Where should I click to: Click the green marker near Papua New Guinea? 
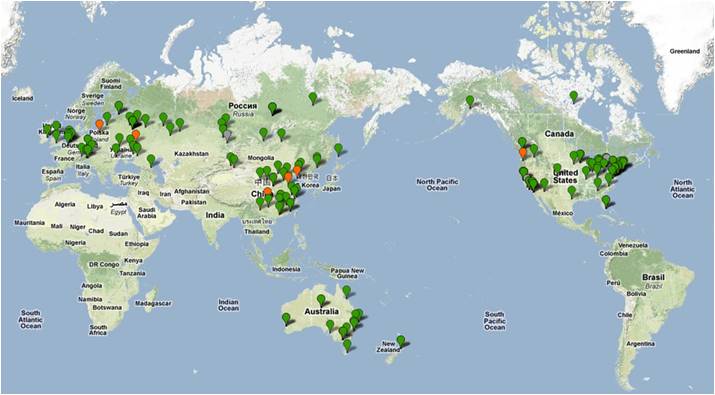click(x=347, y=291)
